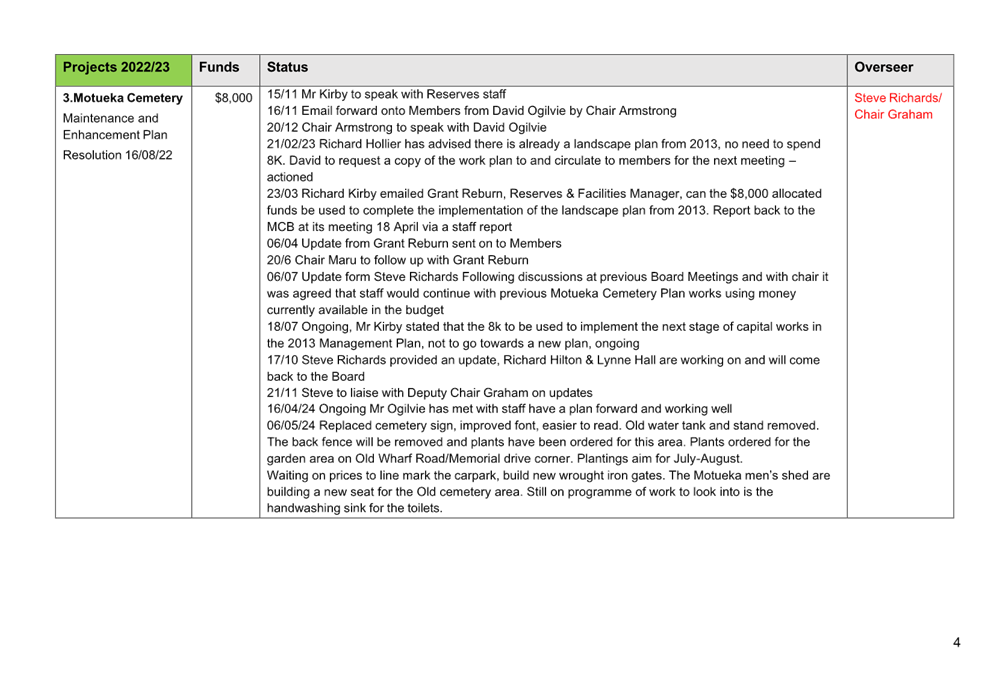Click 'Resolution 16/08/22' text

pos(117,155)
